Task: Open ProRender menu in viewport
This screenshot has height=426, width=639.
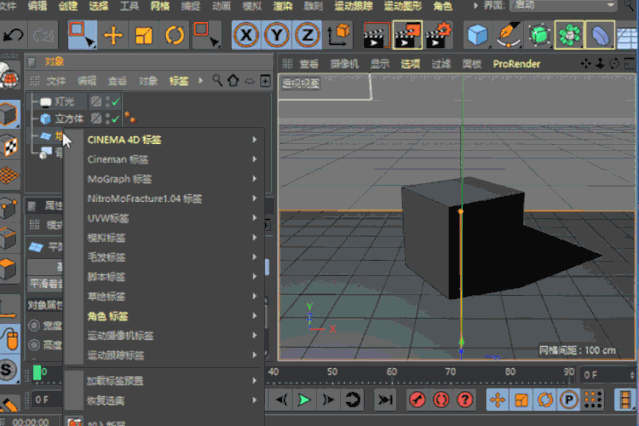Action: pyautogui.click(x=516, y=64)
